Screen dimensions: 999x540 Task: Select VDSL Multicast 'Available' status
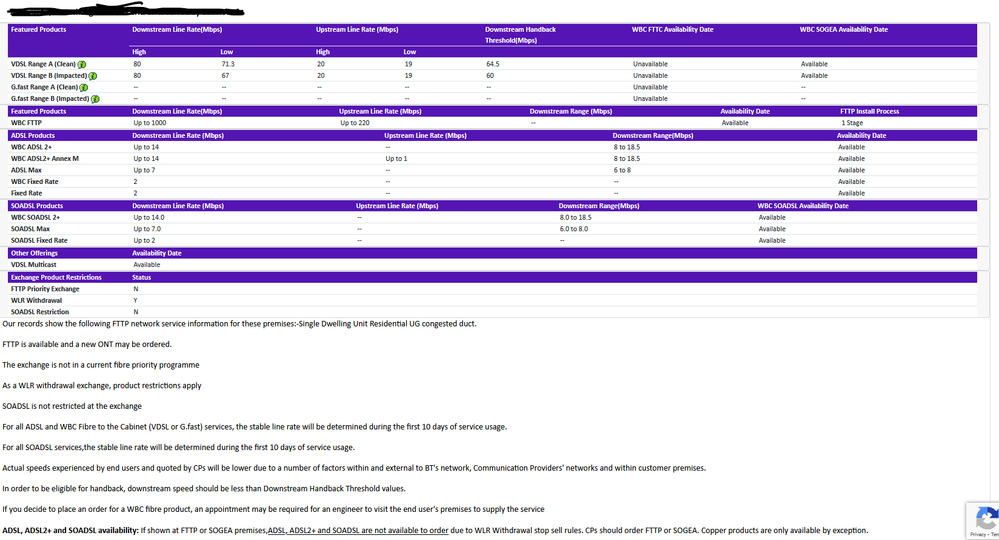point(147,264)
